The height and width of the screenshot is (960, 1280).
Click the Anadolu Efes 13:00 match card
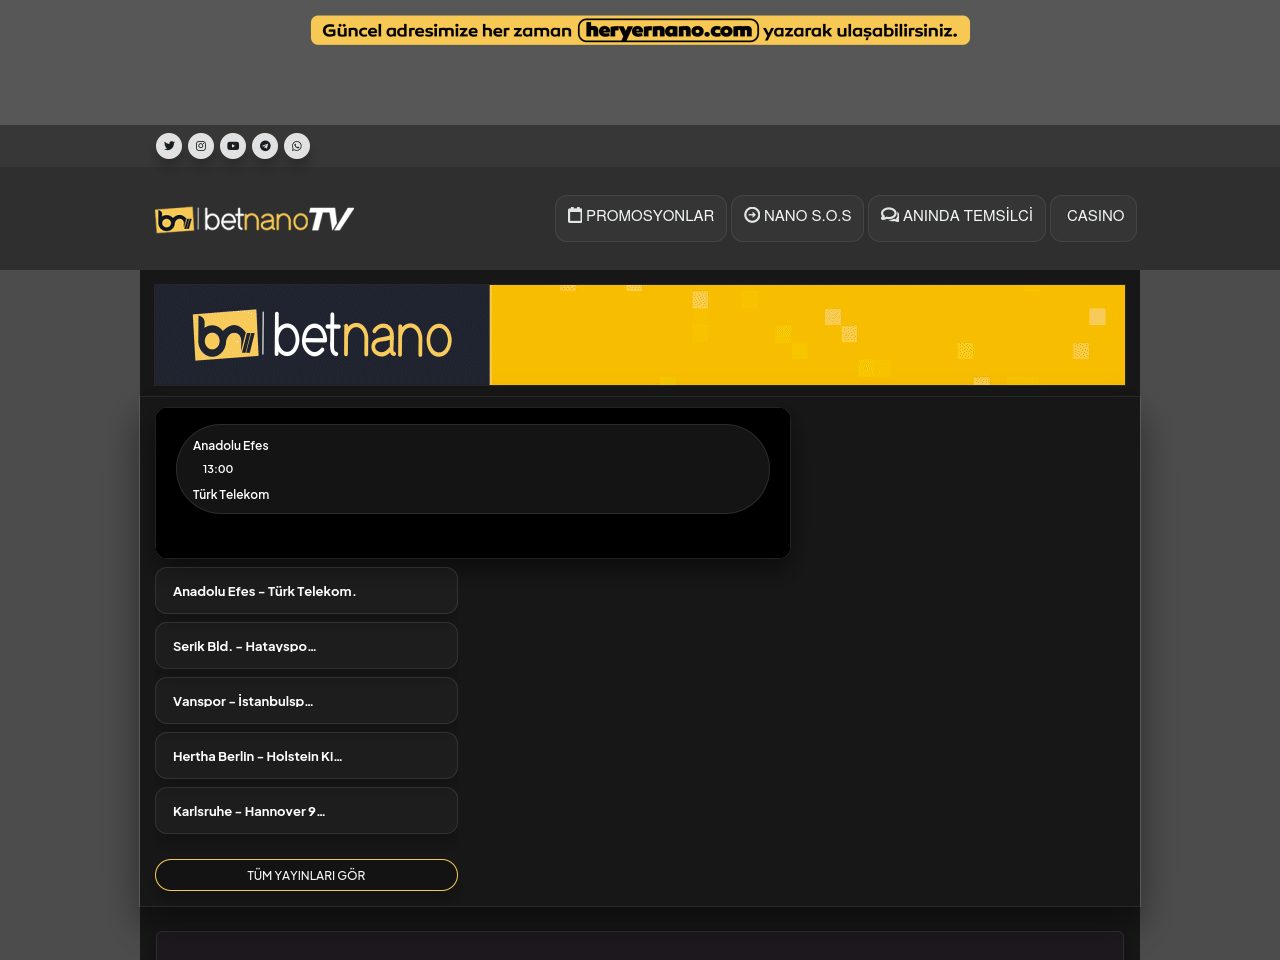coord(473,469)
